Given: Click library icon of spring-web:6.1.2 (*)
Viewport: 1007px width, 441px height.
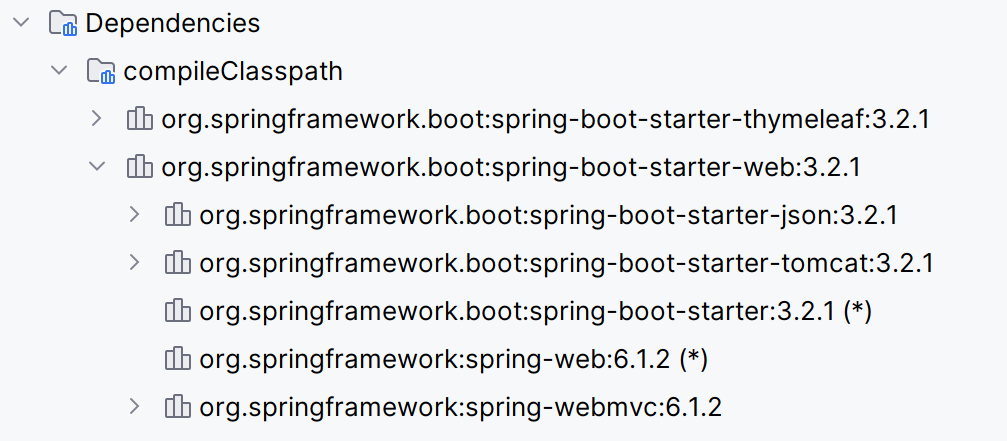Looking at the screenshot, I should [x=177, y=359].
